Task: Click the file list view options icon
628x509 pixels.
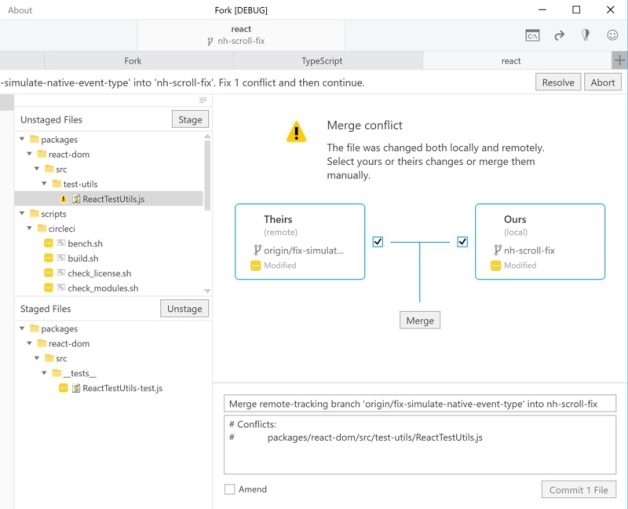Action: [x=203, y=100]
